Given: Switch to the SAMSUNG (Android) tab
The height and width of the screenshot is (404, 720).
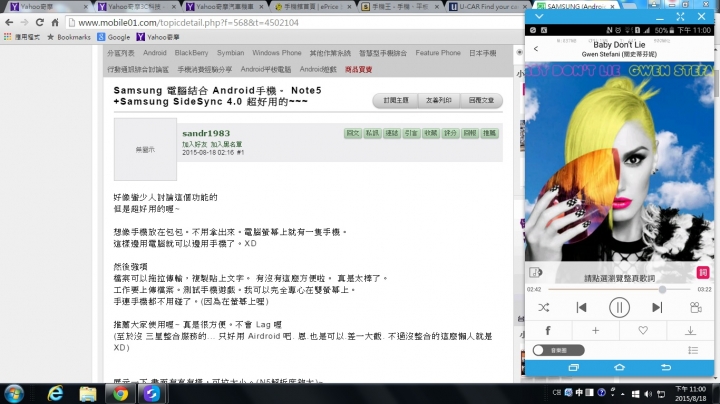Looking at the screenshot, I should point(574,6).
